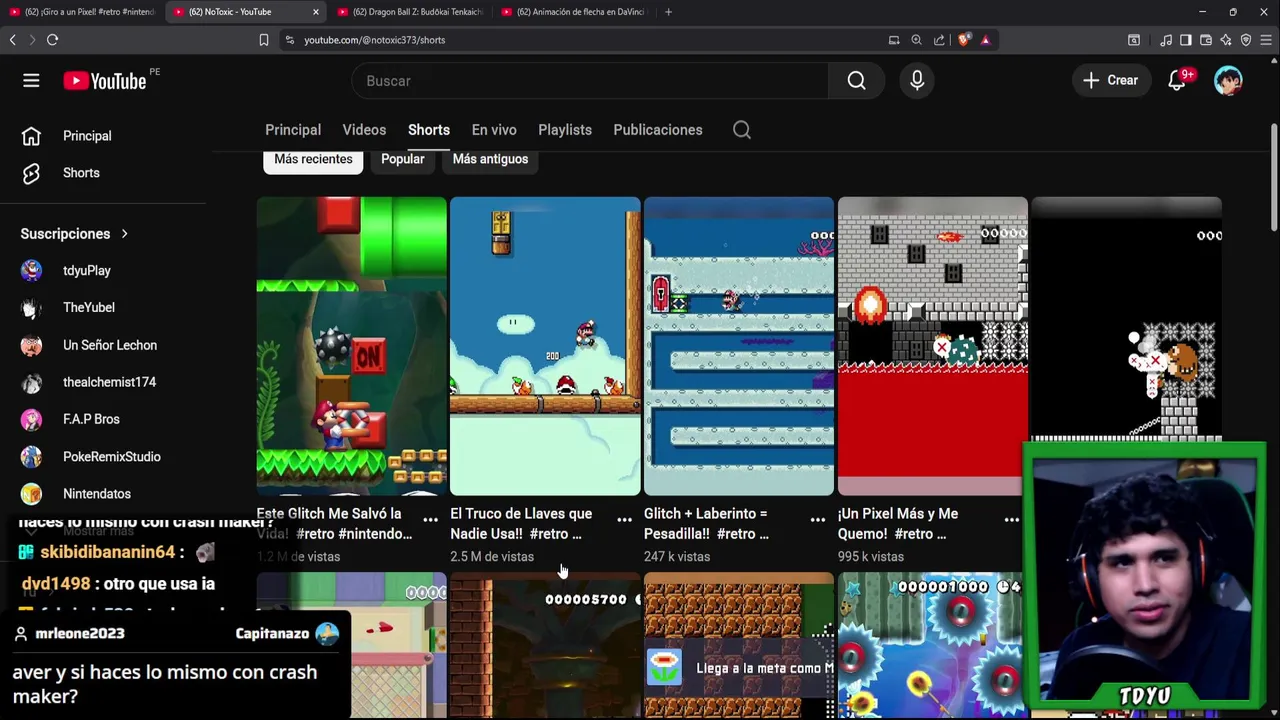Play the Un Pixel Más y Me Quemo thumbnail
This screenshot has width=1280, height=720.
932,346
